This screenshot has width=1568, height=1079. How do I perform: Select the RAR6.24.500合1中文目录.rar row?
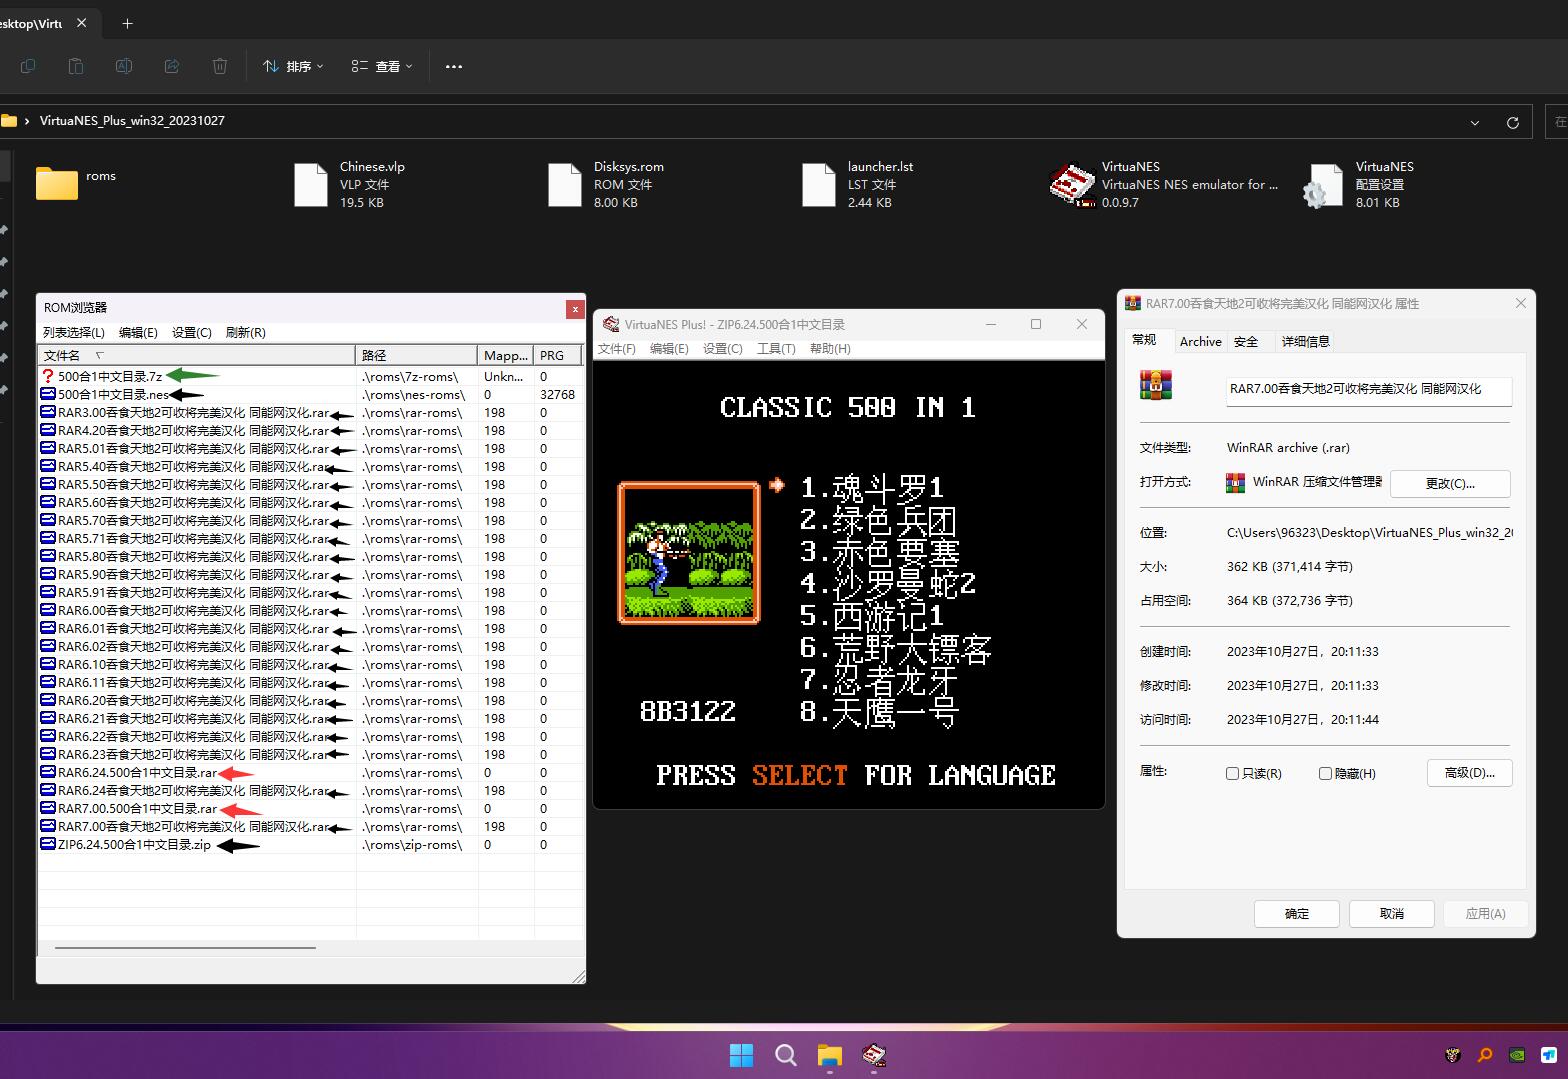pyautogui.click(x=310, y=772)
